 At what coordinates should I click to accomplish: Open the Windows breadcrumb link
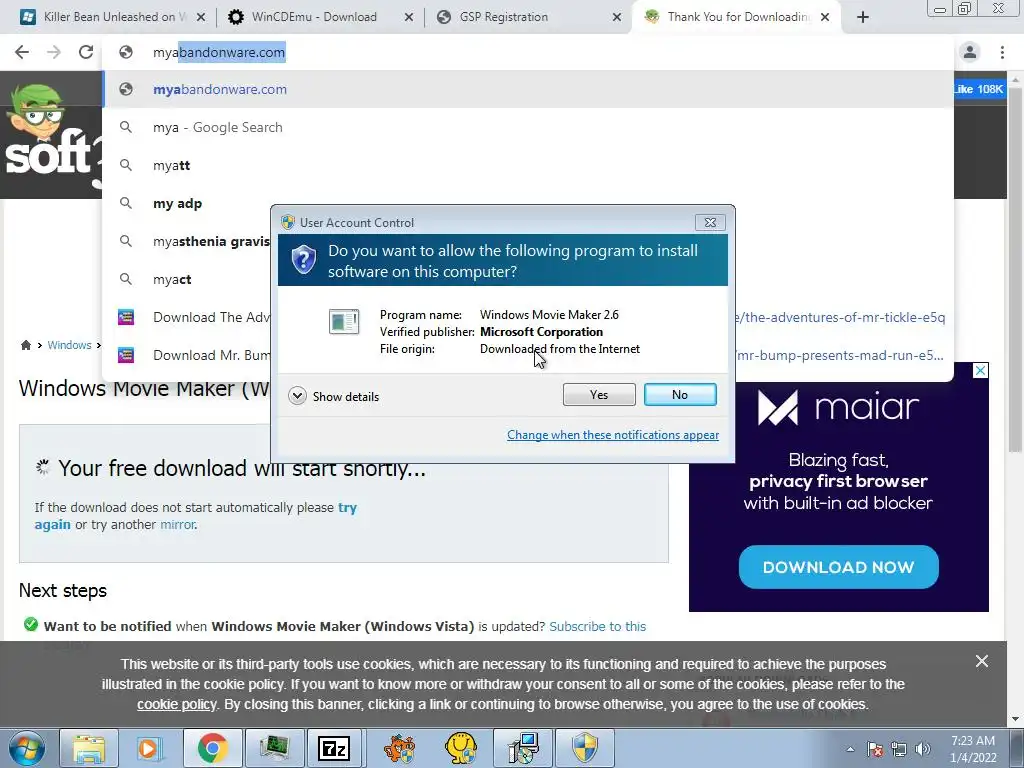[69, 345]
